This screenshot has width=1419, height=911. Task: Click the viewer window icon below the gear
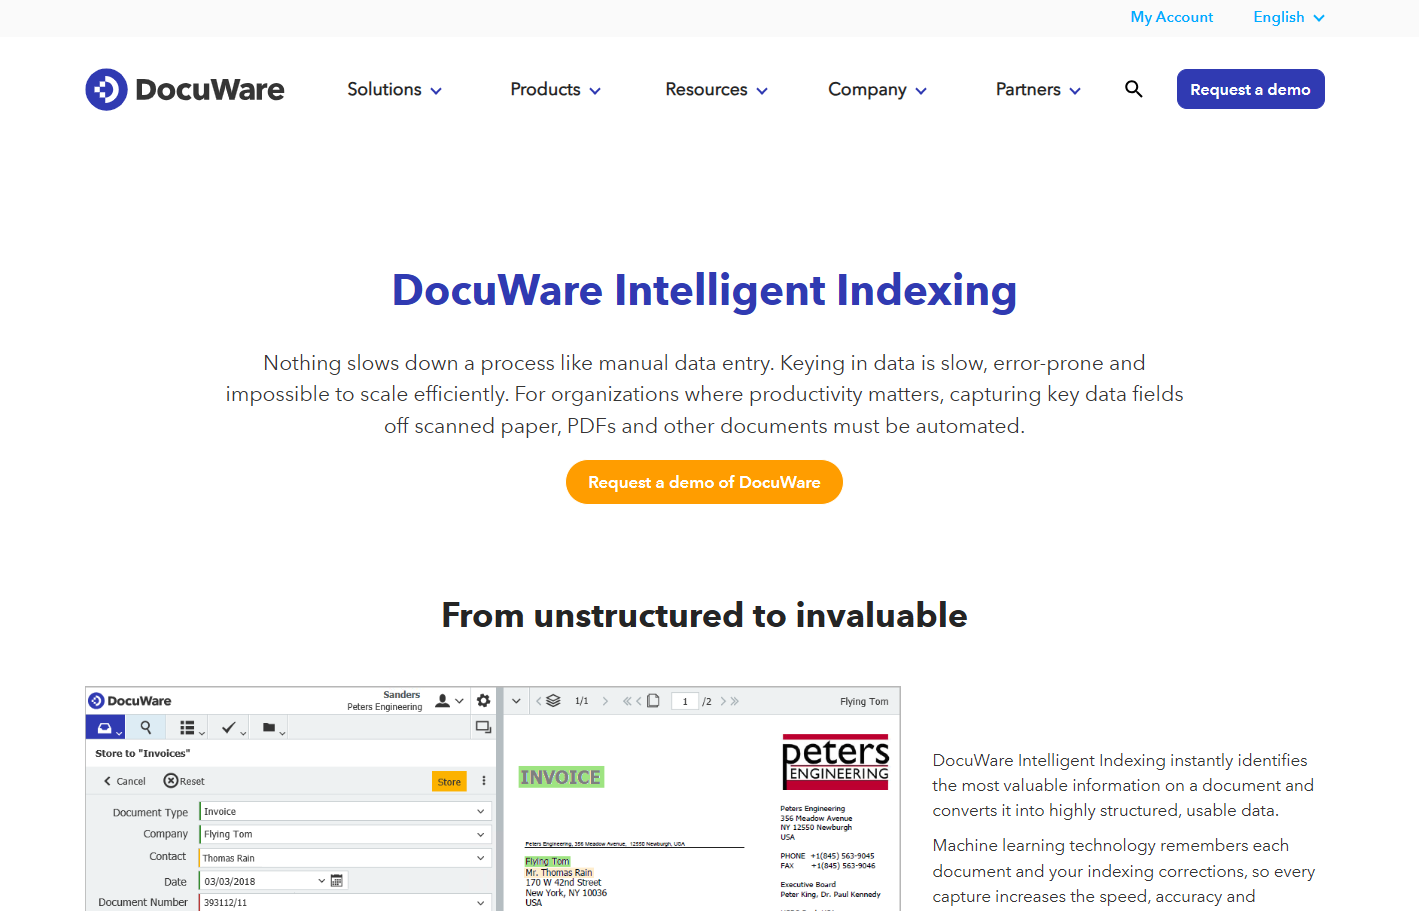click(x=484, y=727)
